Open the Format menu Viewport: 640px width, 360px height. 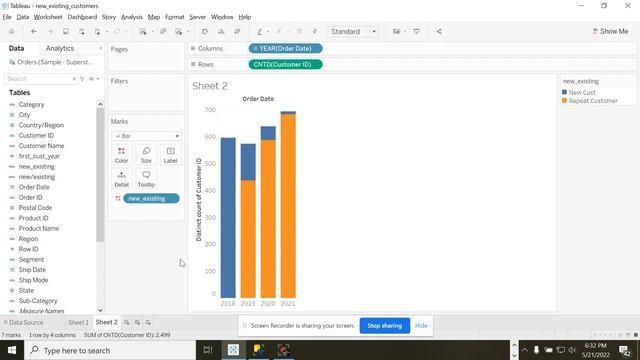175,17
